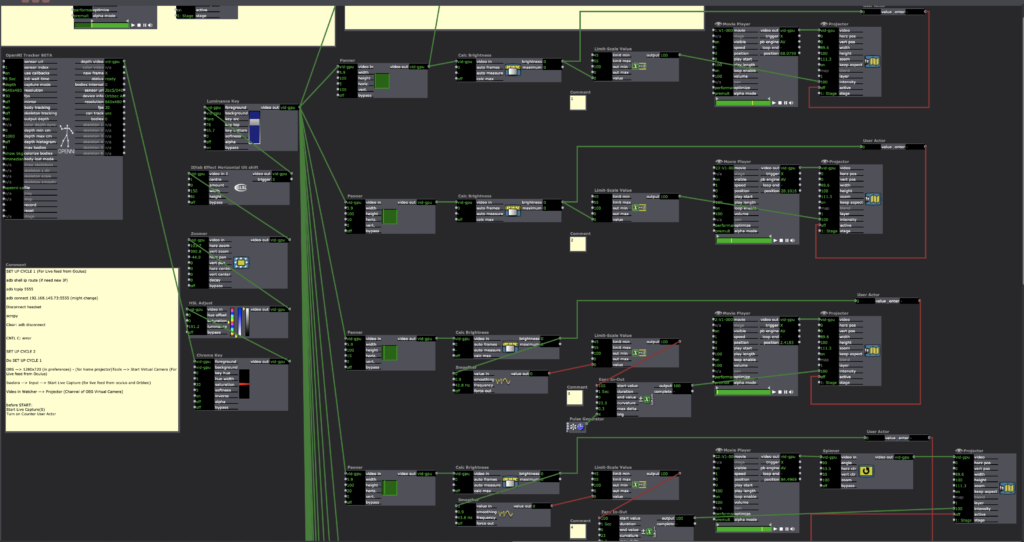The width and height of the screenshot is (1024, 542).
Task: Click Calc Brightness icon in Comment 4 row
Action: [x=510, y=483]
